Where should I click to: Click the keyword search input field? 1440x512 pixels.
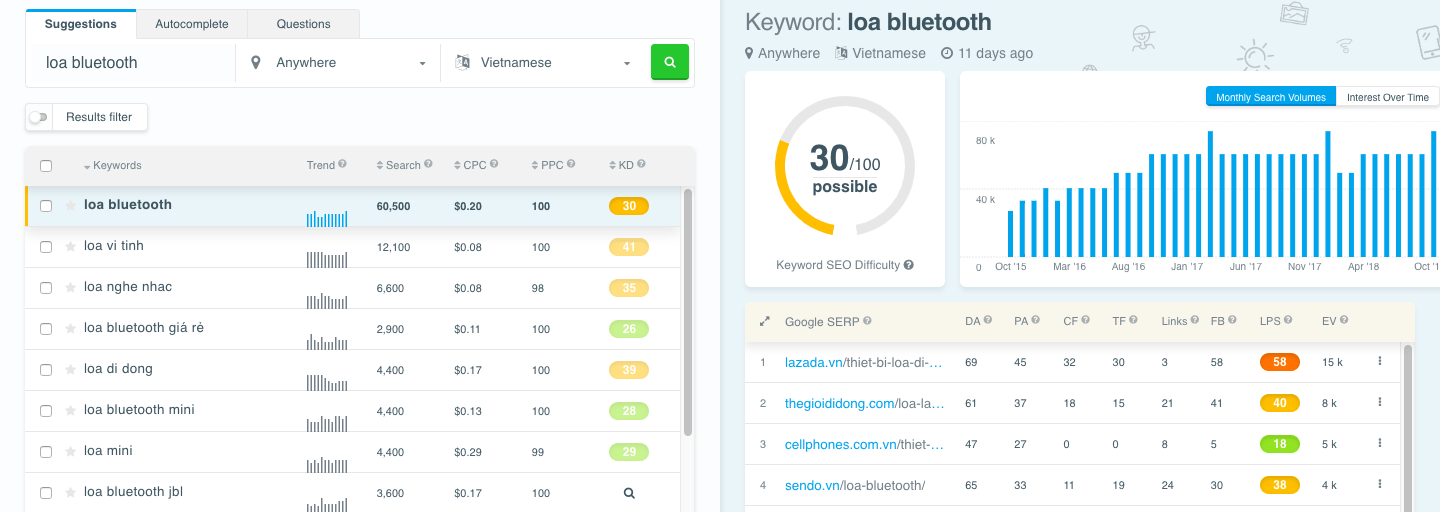(131, 62)
